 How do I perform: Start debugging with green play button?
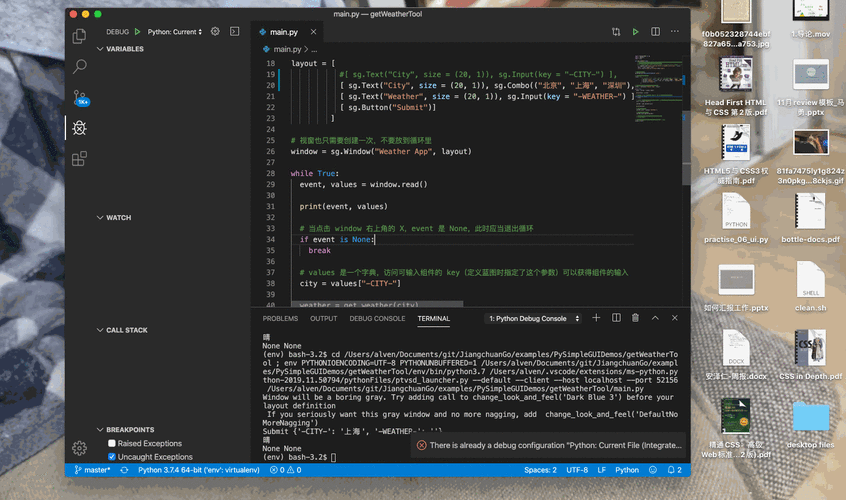click(138, 32)
